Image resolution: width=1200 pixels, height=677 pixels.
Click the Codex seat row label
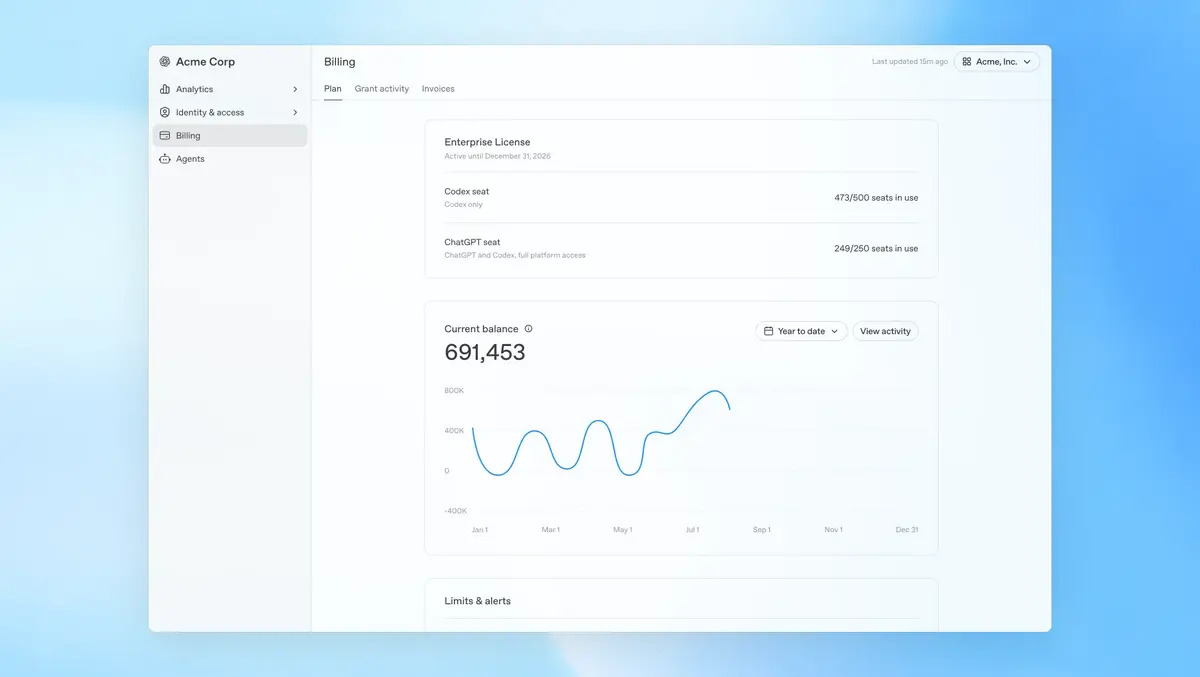pos(467,191)
